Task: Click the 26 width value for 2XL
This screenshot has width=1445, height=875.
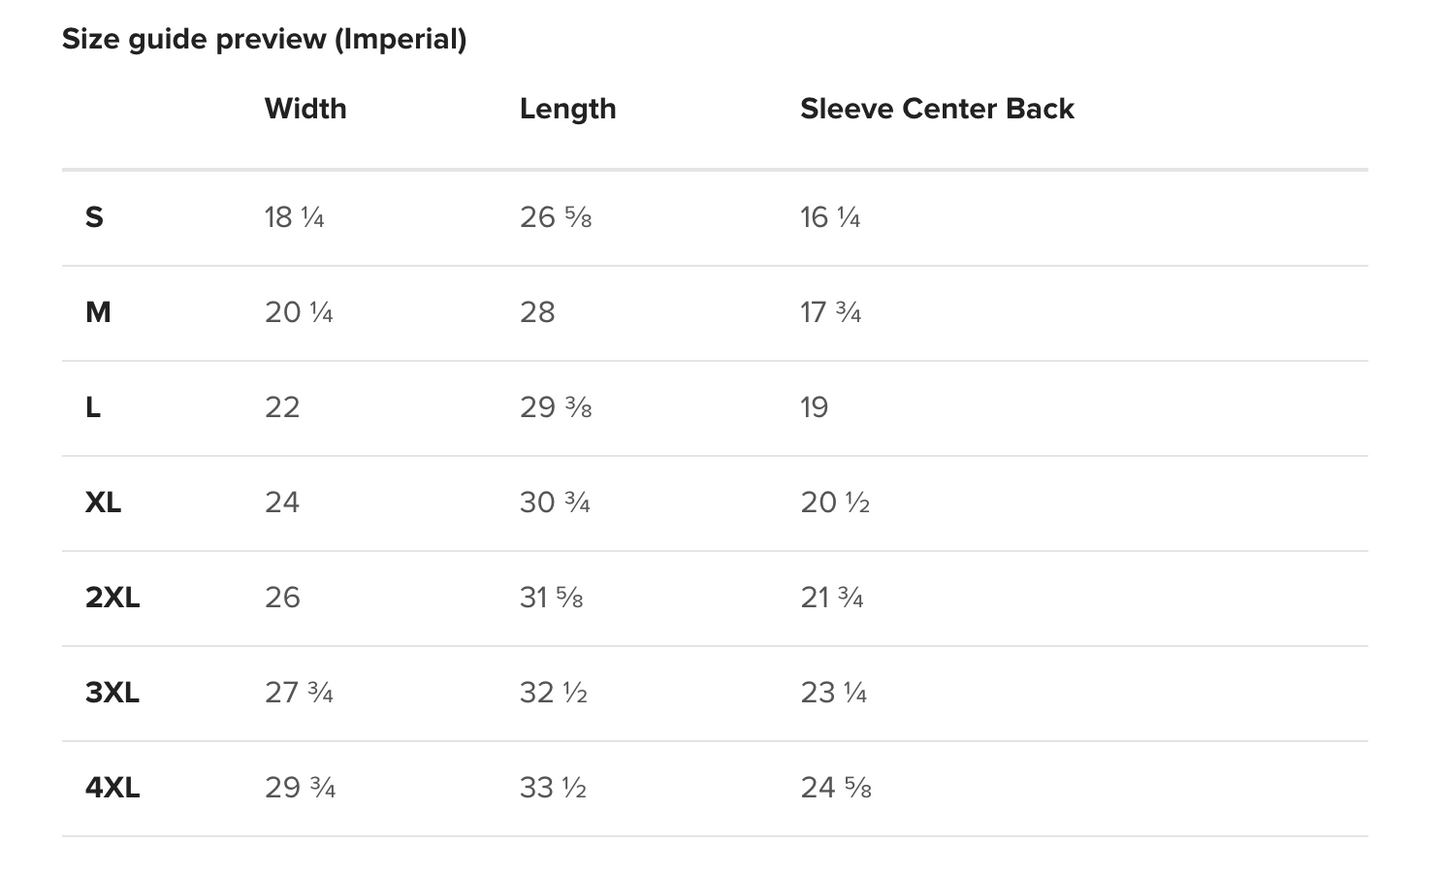Action: point(282,597)
